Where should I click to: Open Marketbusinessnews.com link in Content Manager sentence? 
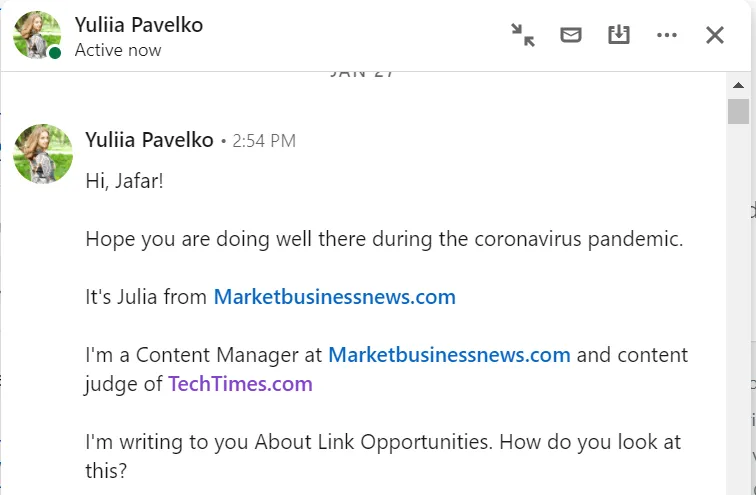(x=449, y=354)
